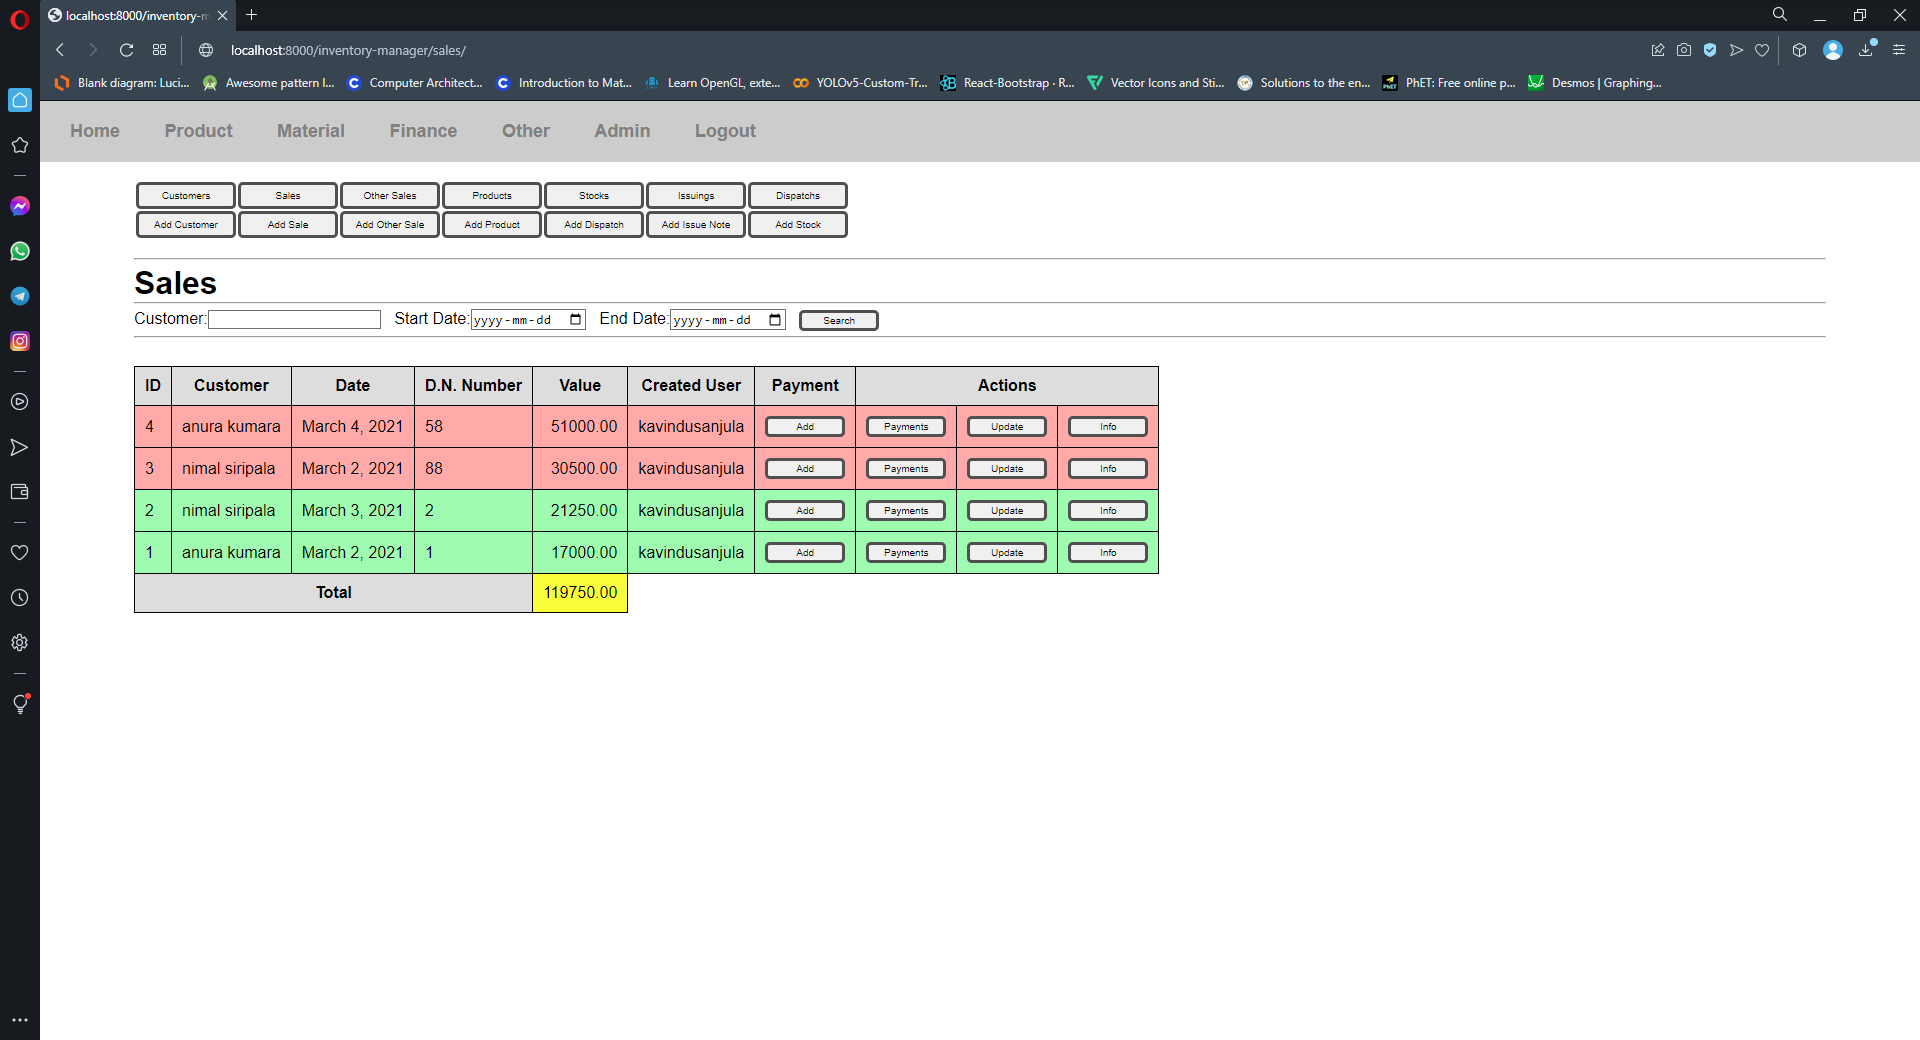The width and height of the screenshot is (1920, 1040).
Task: Open the End Date calendar picker
Action: click(775, 320)
